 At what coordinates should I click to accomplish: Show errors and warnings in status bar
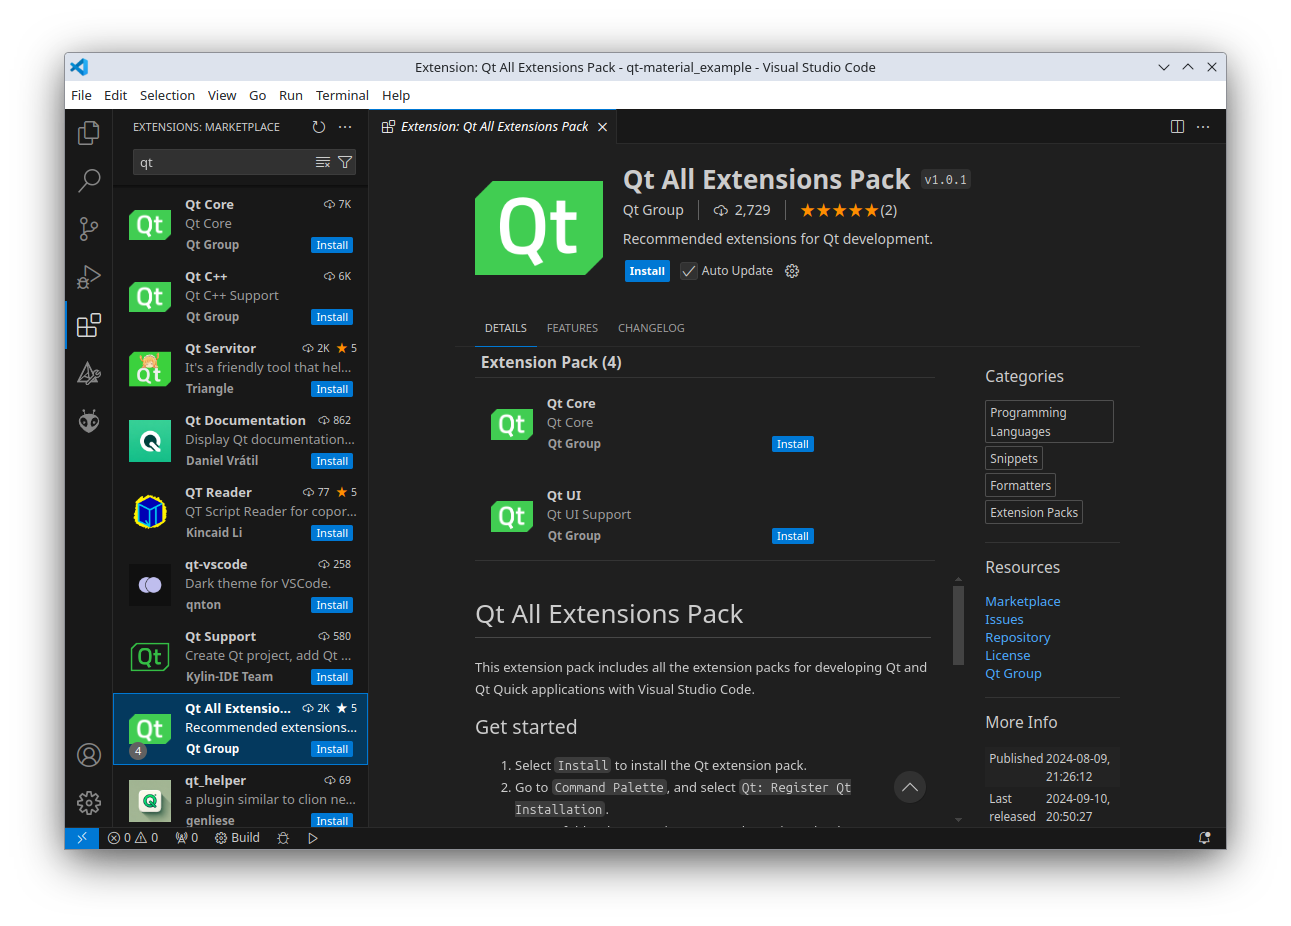[x=133, y=838]
